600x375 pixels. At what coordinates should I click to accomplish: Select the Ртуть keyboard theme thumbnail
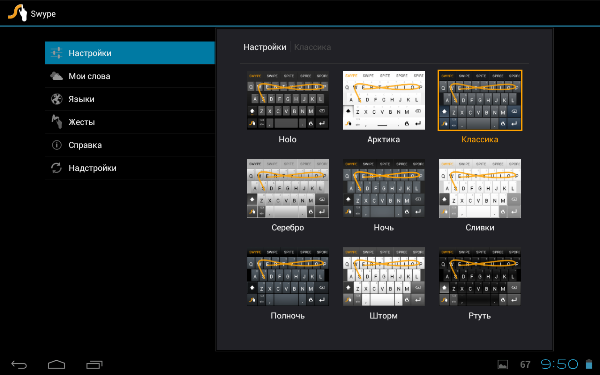click(x=480, y=276)
